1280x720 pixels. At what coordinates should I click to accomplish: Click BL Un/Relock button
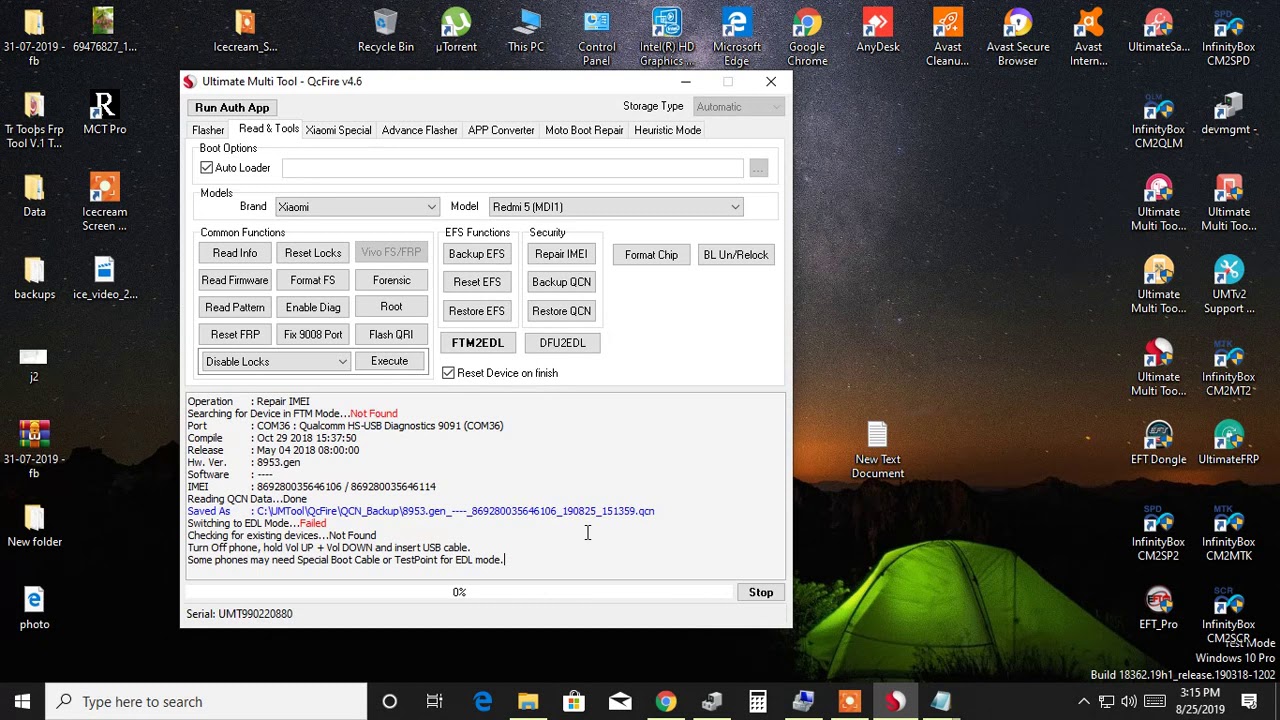[x=736, y=255]
